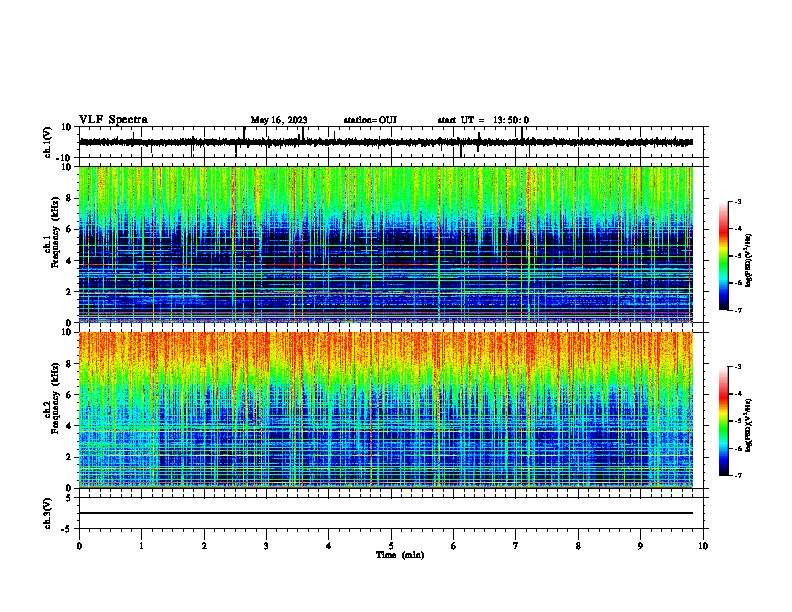This screenshot has width=792, height=612.
Task: Click the 'ch.1(V)' waveform axis label
Action: [x=48, y=142]
